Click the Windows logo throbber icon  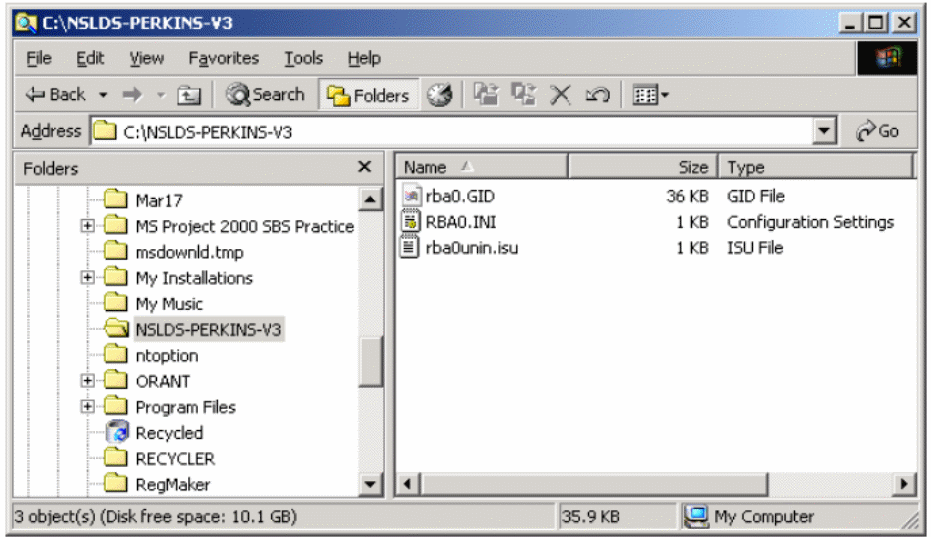(887, 58)
